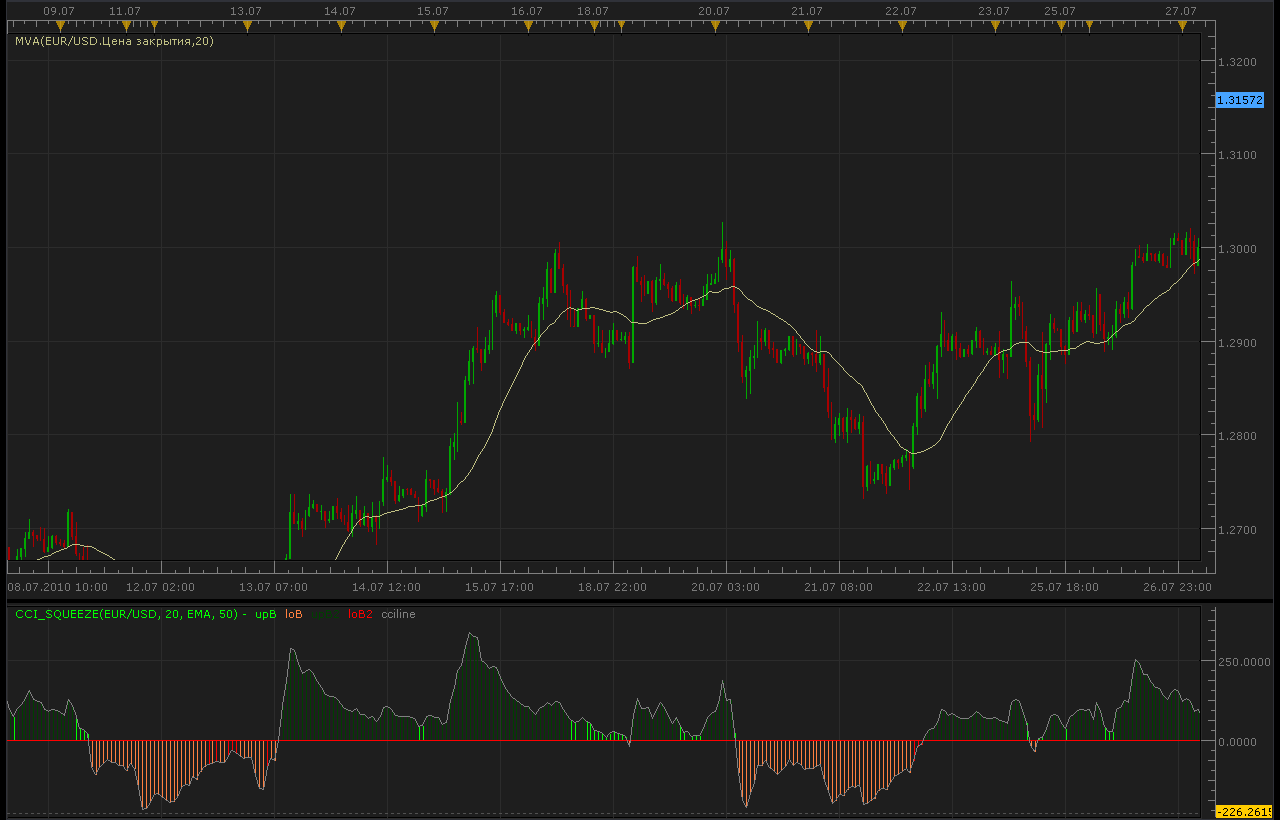Select the 20.07 day marker
The image size is (1280, 820).
[714, 25]
